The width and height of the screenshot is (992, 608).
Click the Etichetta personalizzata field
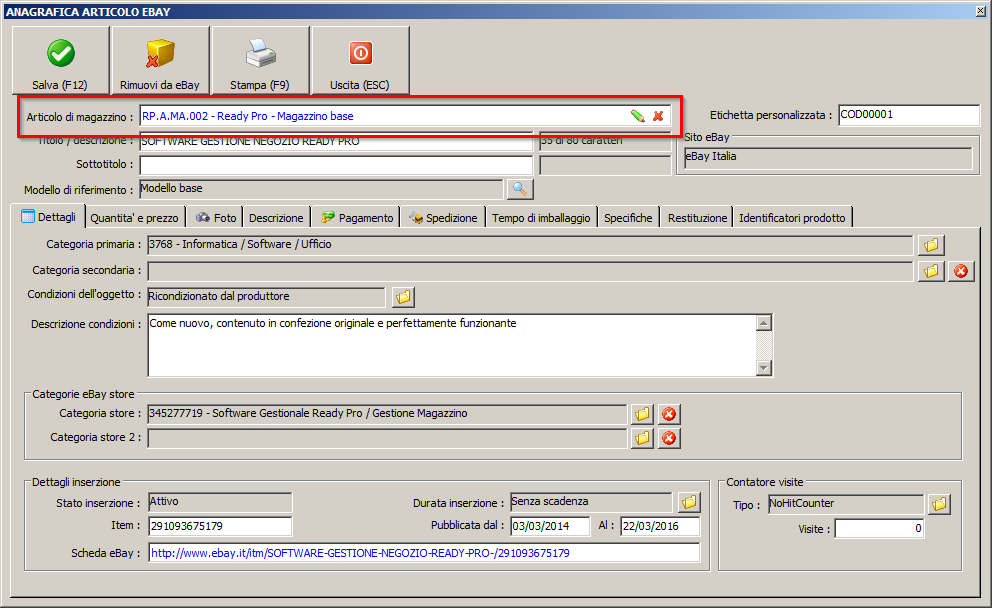point(908,115)
